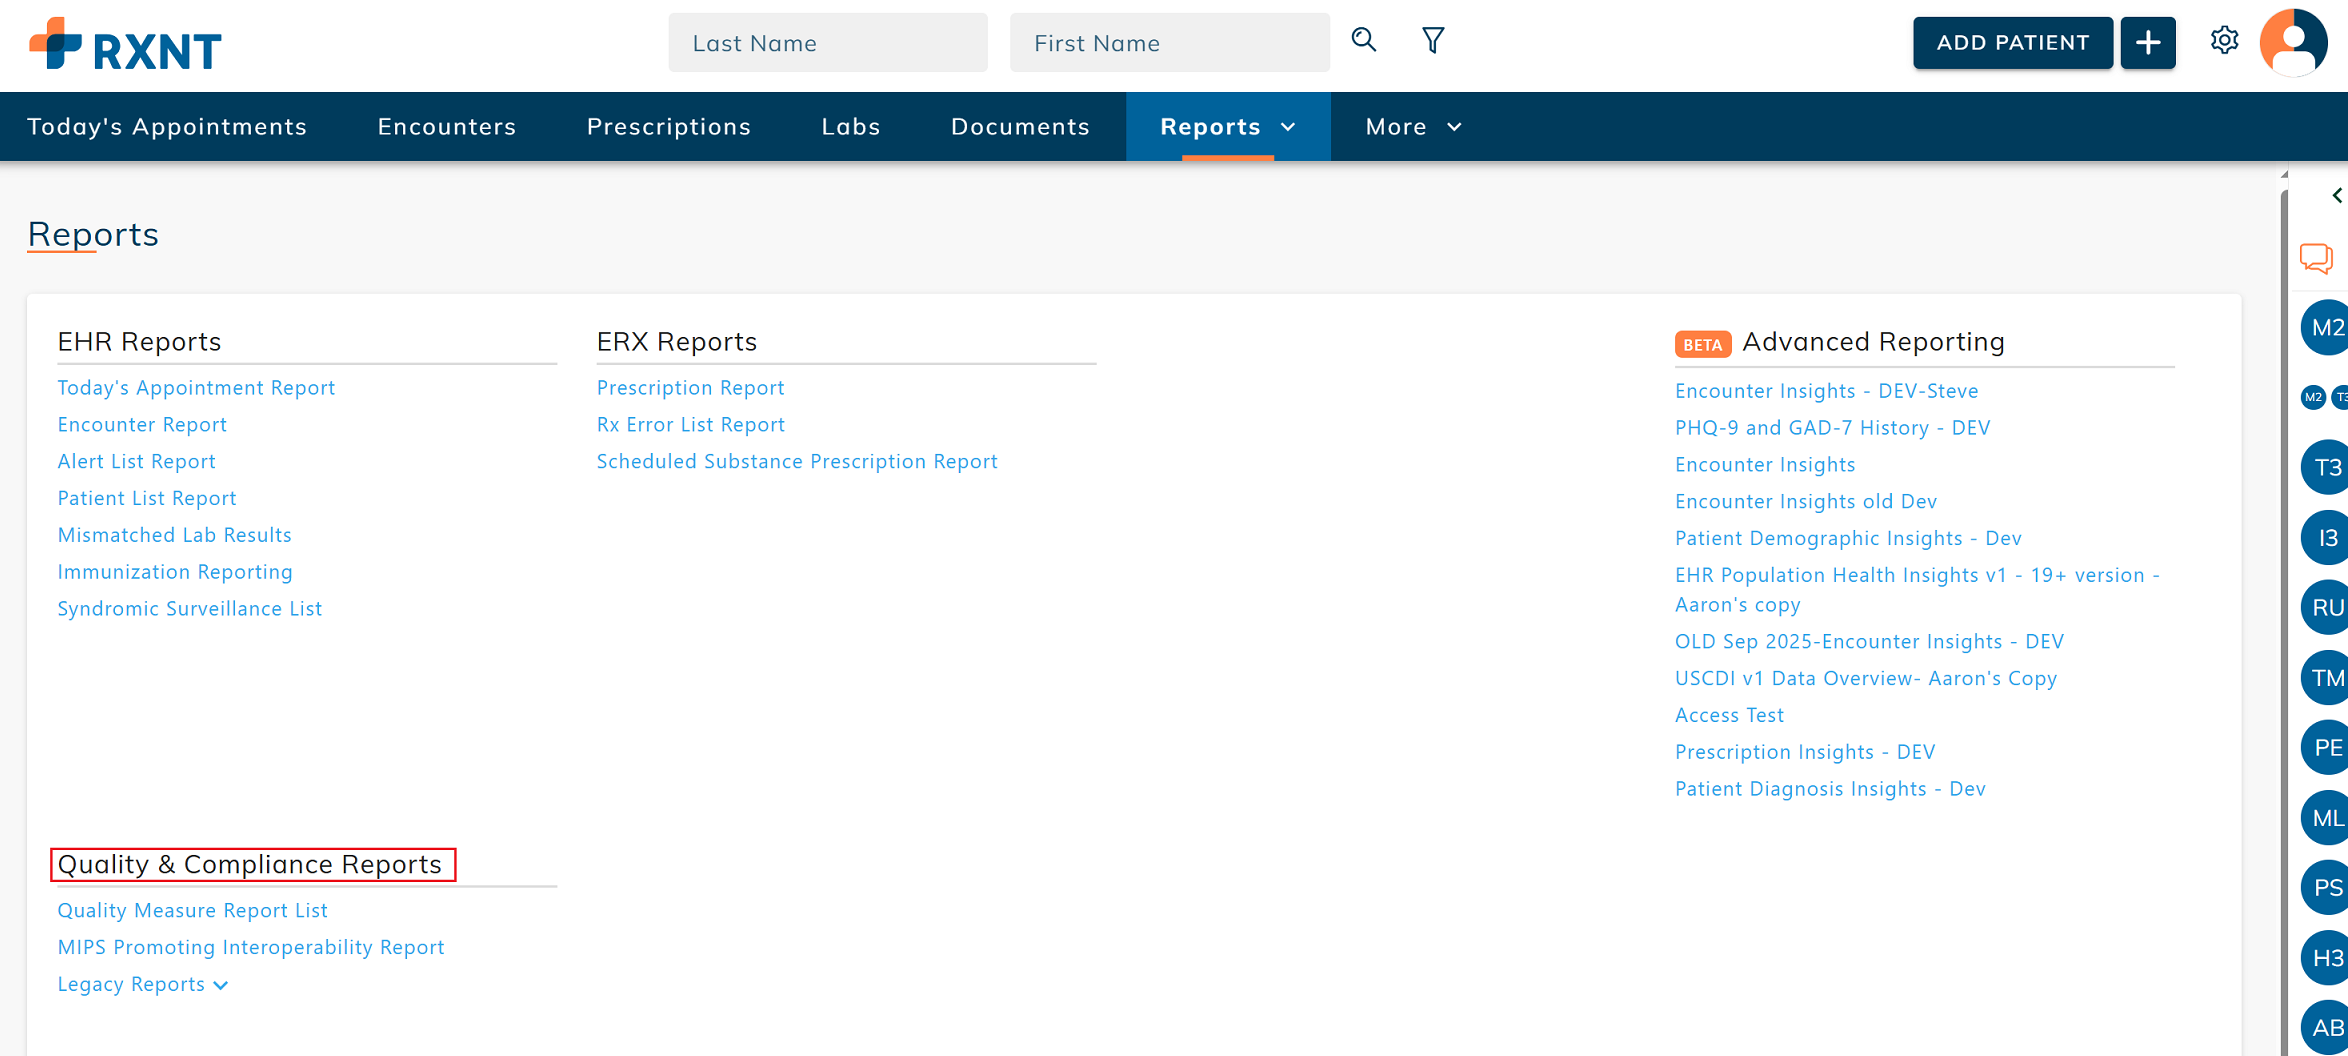Open MIPS Promoting Interoperability Report
2348x1056 pixels.
click(251, 948)
